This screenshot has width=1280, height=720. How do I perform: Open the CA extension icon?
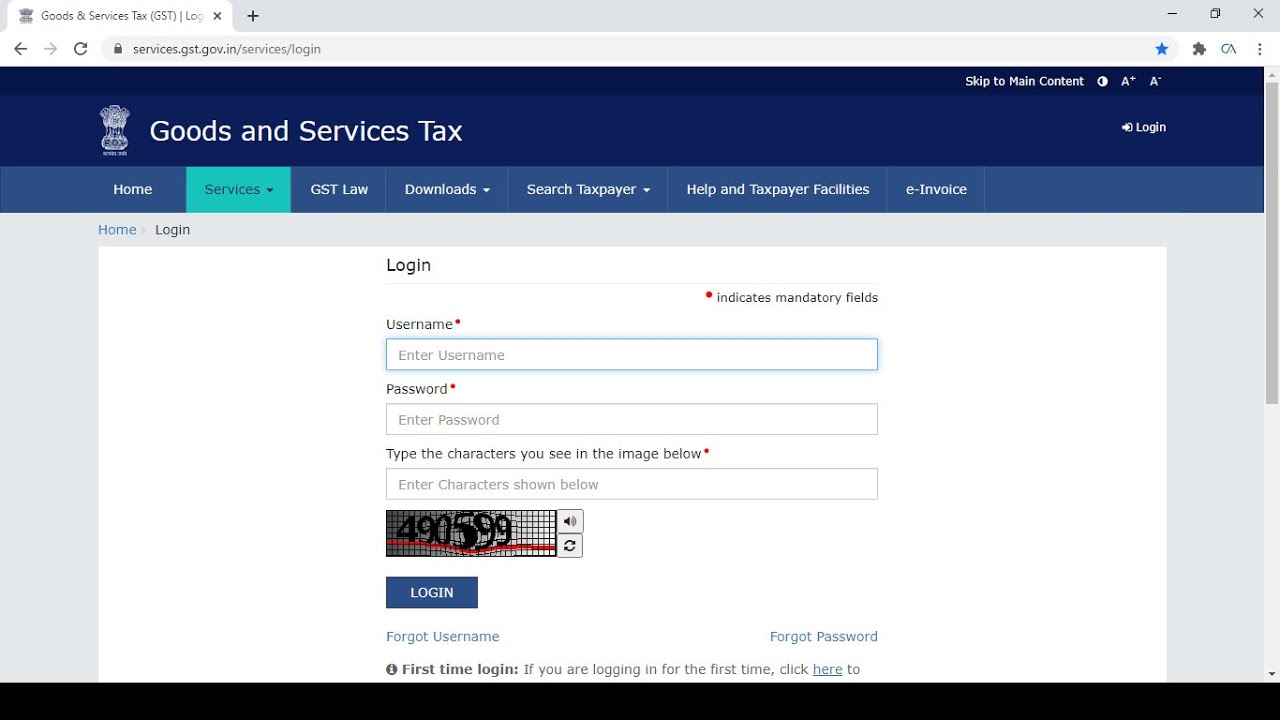click(x=1229, y=49)
